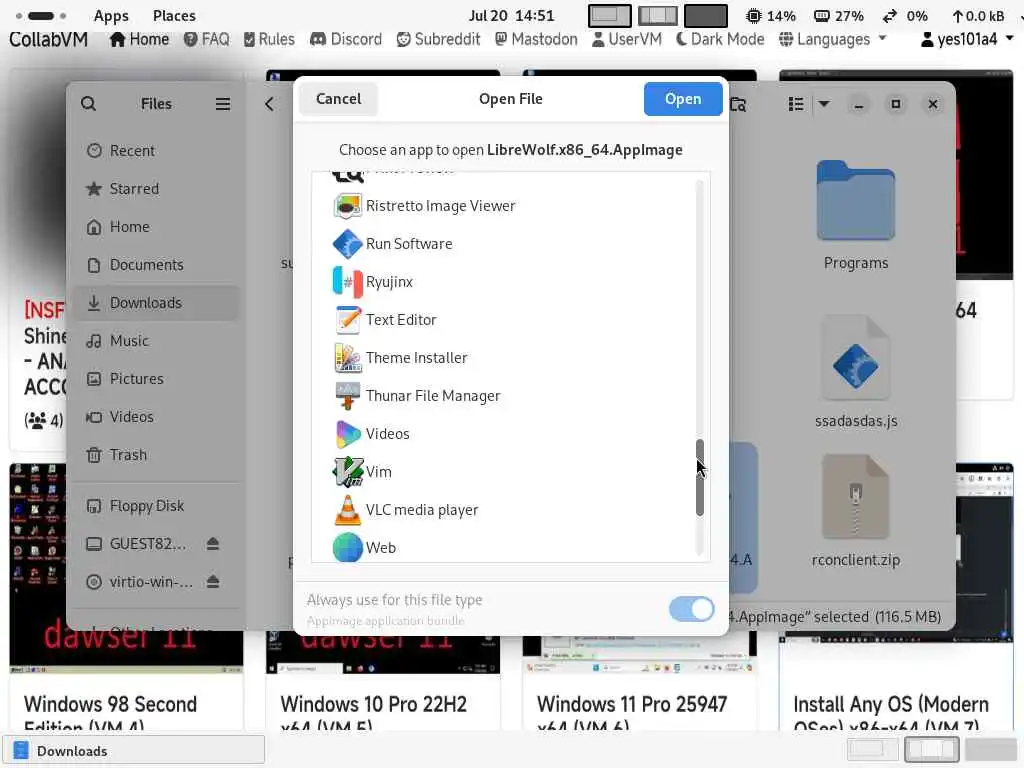Toggle Dark Mode on CollabVM
Screen dimensions: 1024x768
click(720, 39)
